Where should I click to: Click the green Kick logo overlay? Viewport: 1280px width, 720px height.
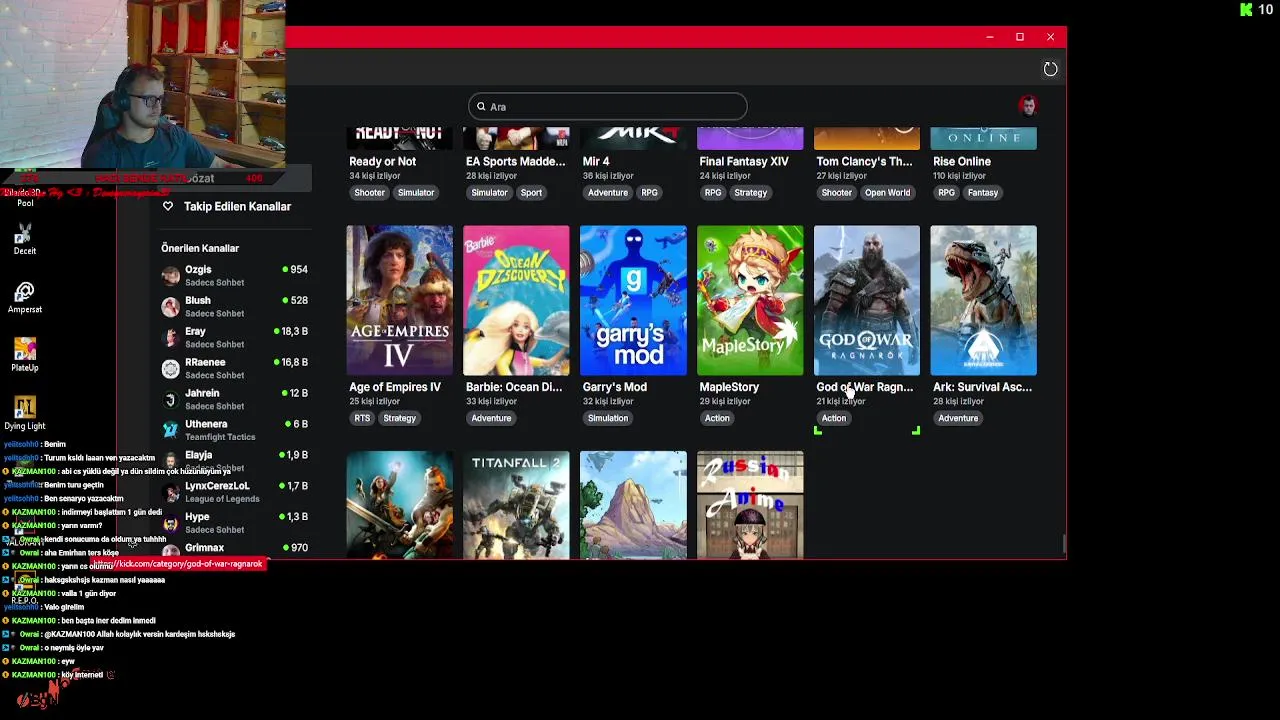pyautogui.click(x=1246, y=10)
